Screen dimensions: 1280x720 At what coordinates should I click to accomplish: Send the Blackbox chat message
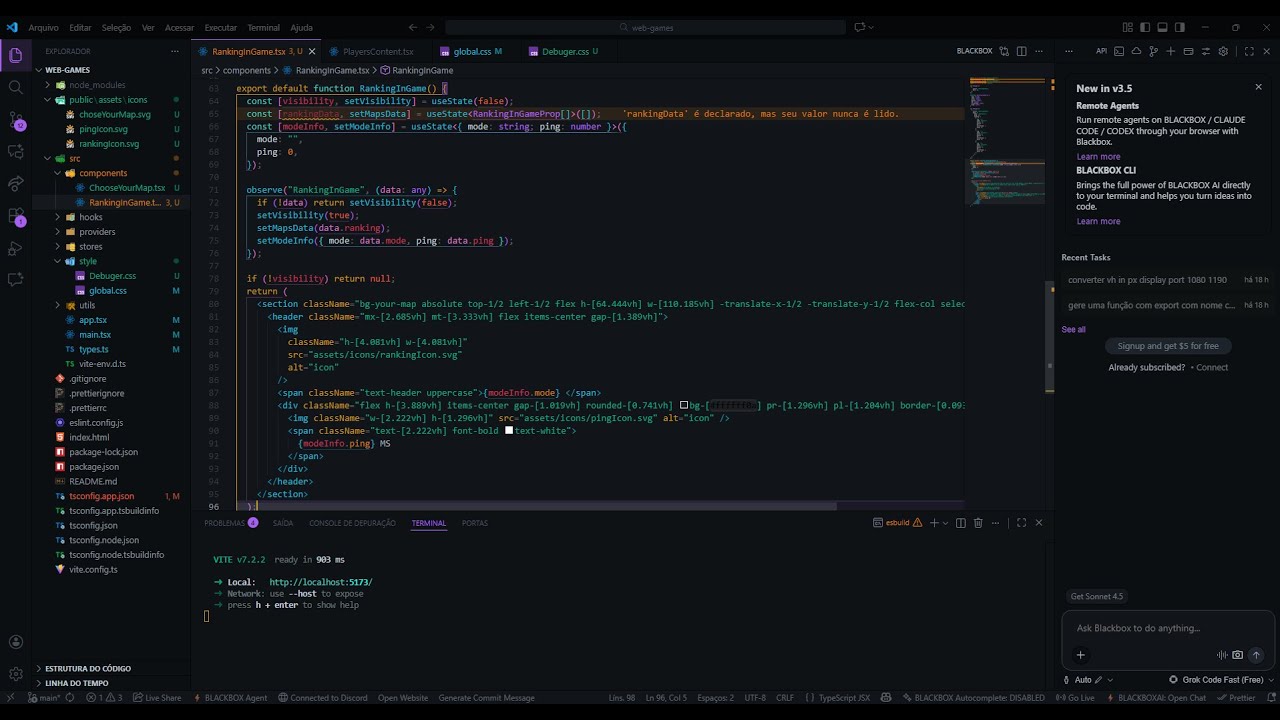1256,655
